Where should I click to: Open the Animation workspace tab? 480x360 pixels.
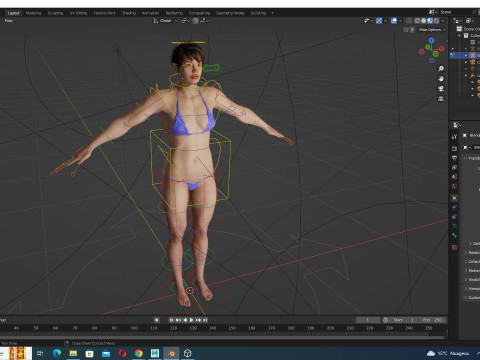click(150, 13)
